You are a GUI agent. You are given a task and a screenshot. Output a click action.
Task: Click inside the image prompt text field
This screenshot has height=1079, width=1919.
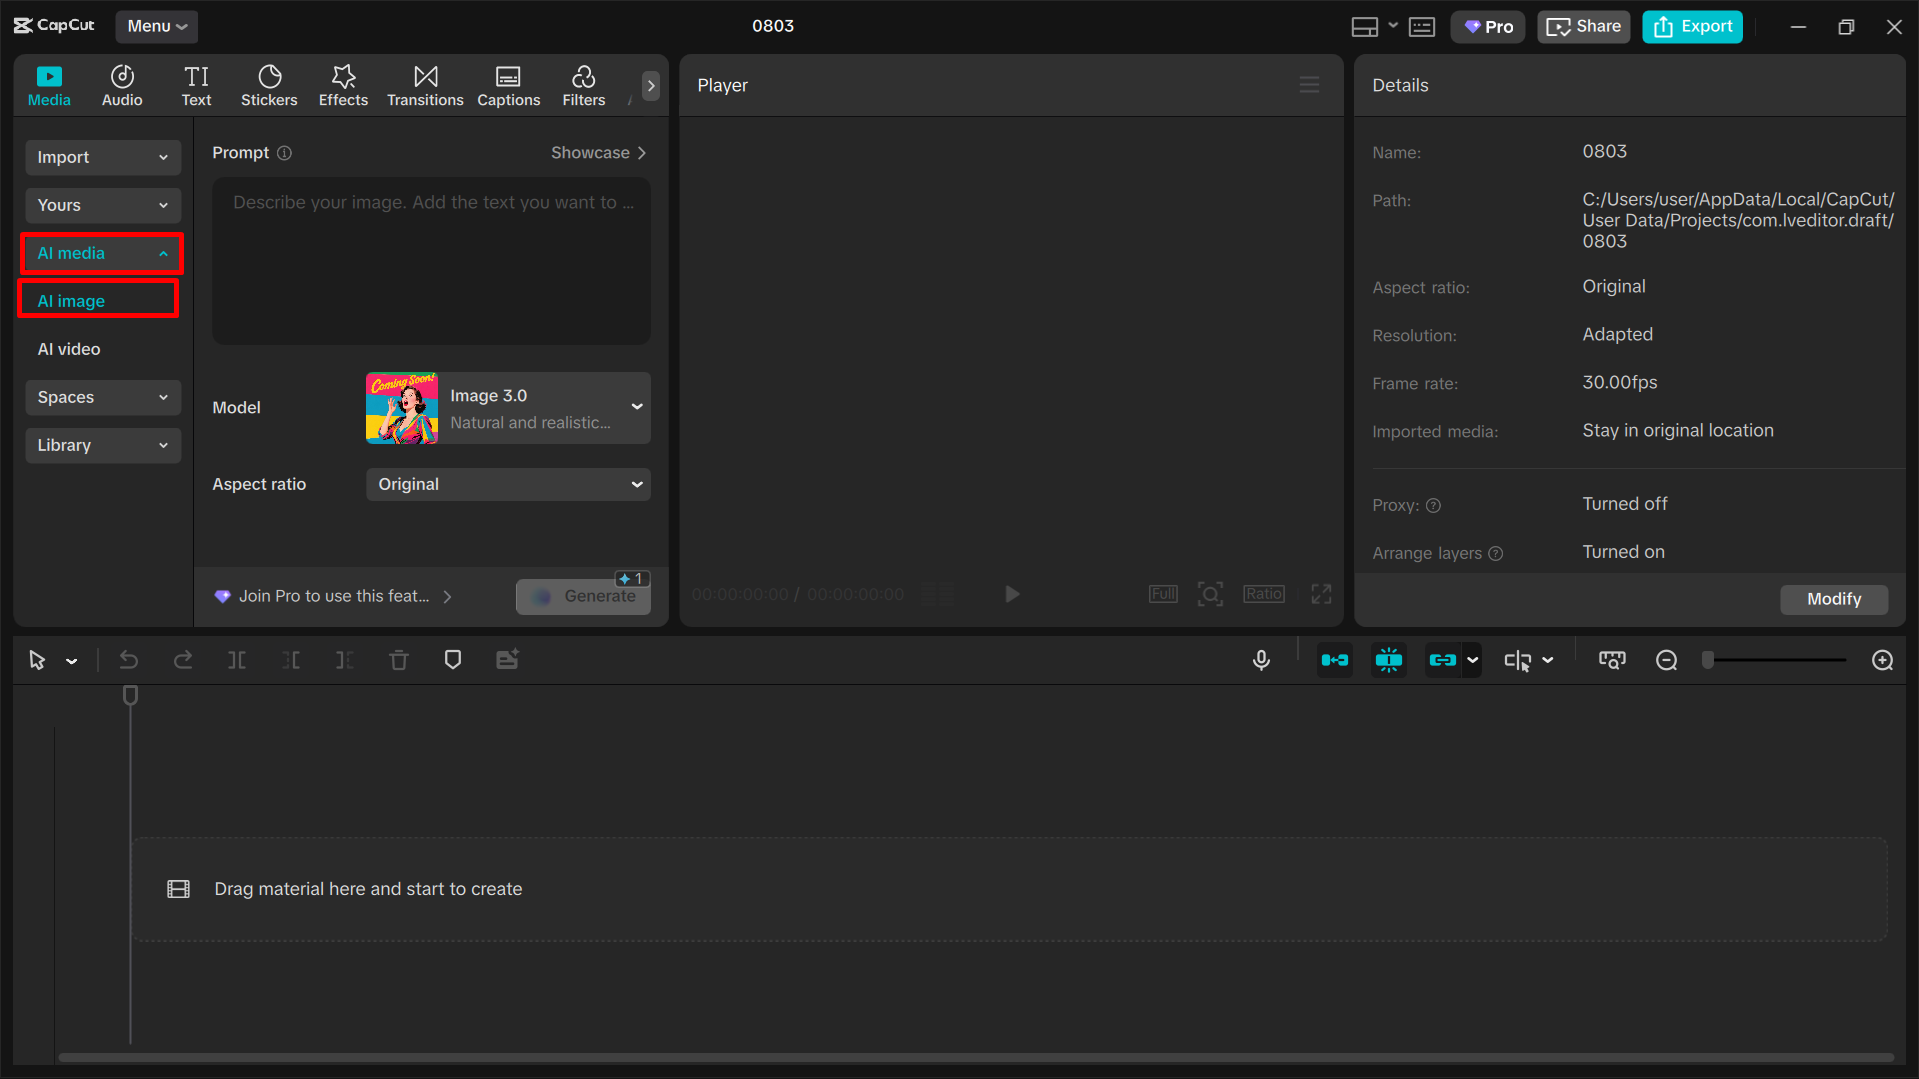pyautogui.click(x=431, y=260)
